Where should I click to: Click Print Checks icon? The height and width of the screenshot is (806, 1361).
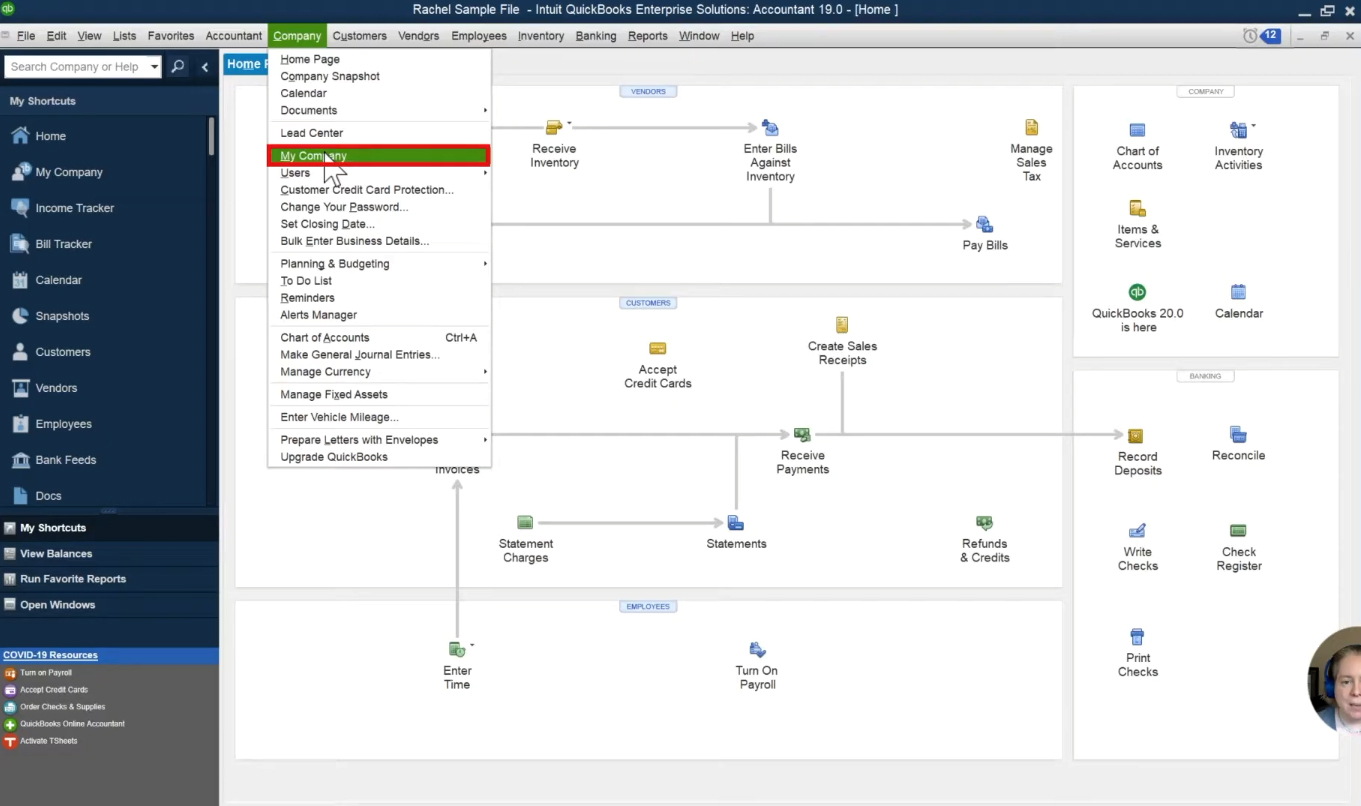tap(1137, 637)
